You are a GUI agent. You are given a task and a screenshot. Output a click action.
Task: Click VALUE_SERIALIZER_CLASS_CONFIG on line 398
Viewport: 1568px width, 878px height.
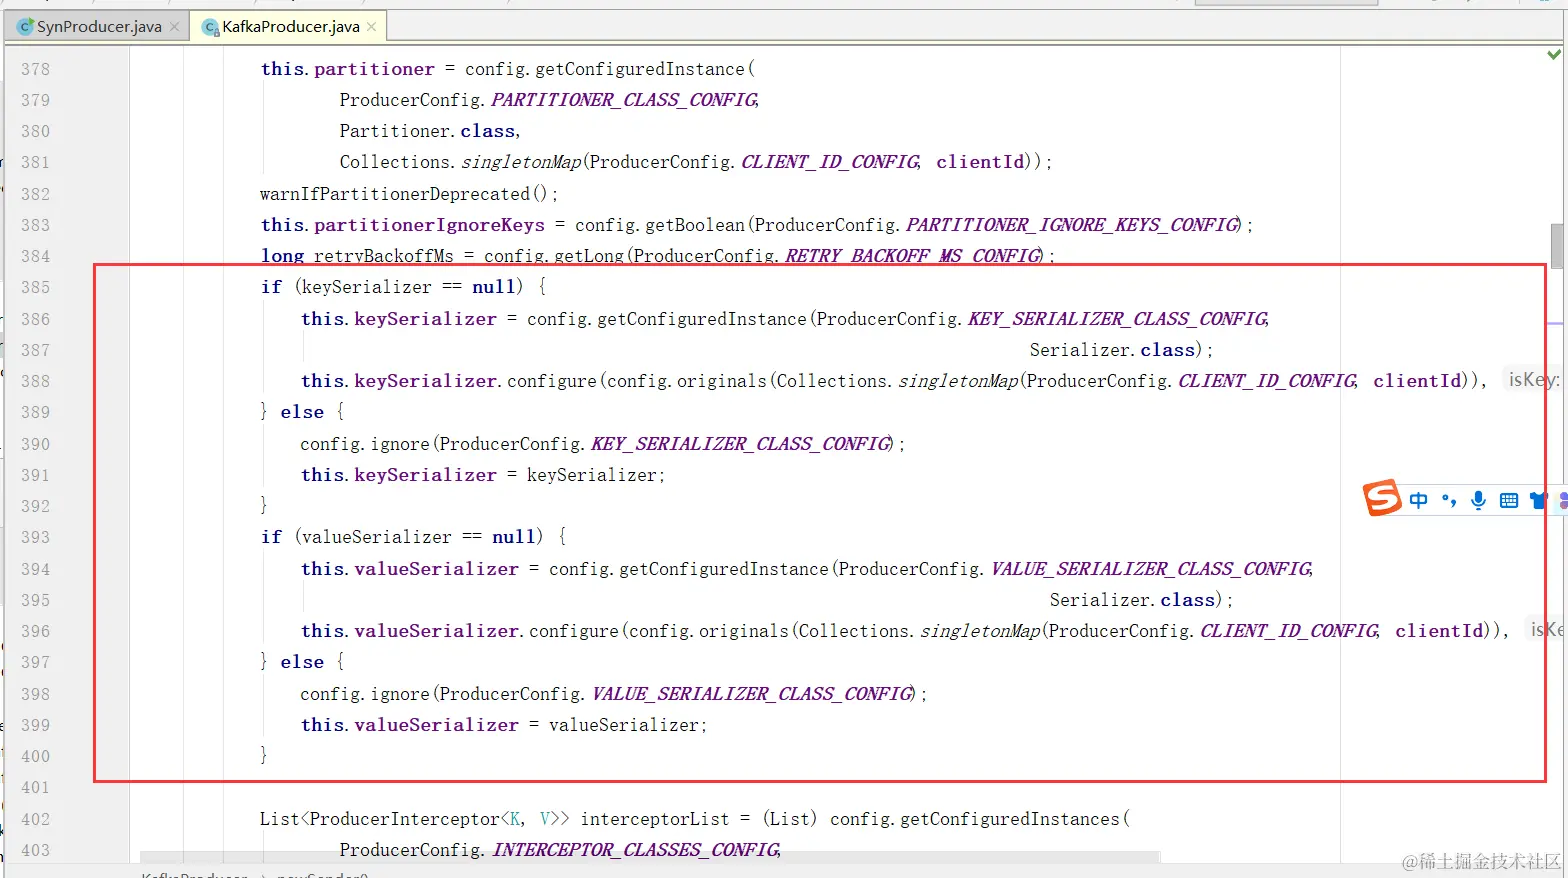pyautogui.click(x=753, y=694)
